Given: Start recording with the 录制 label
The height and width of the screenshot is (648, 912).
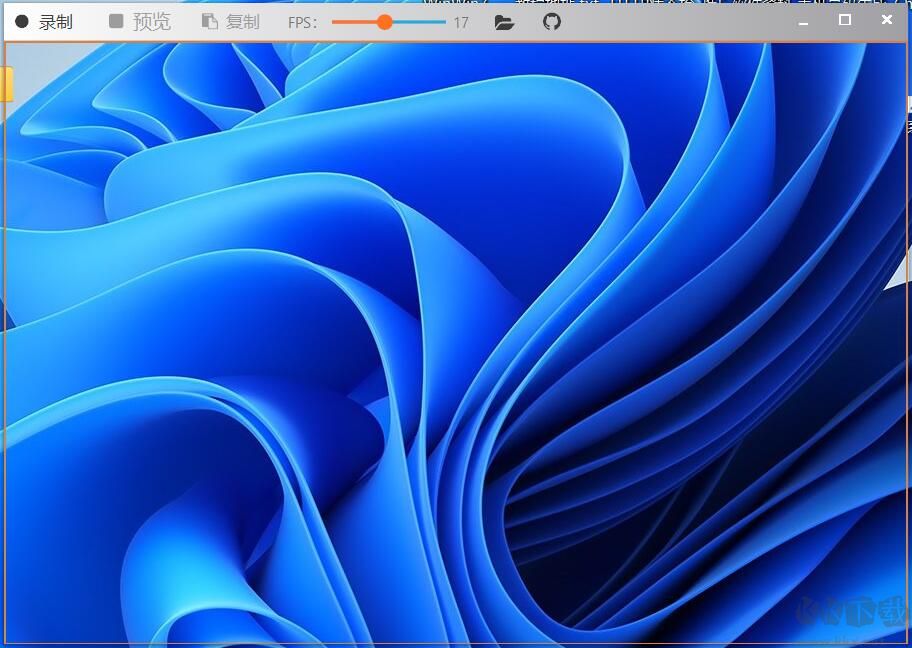Looking at the screenshot, I should click(x=55, y=22).
